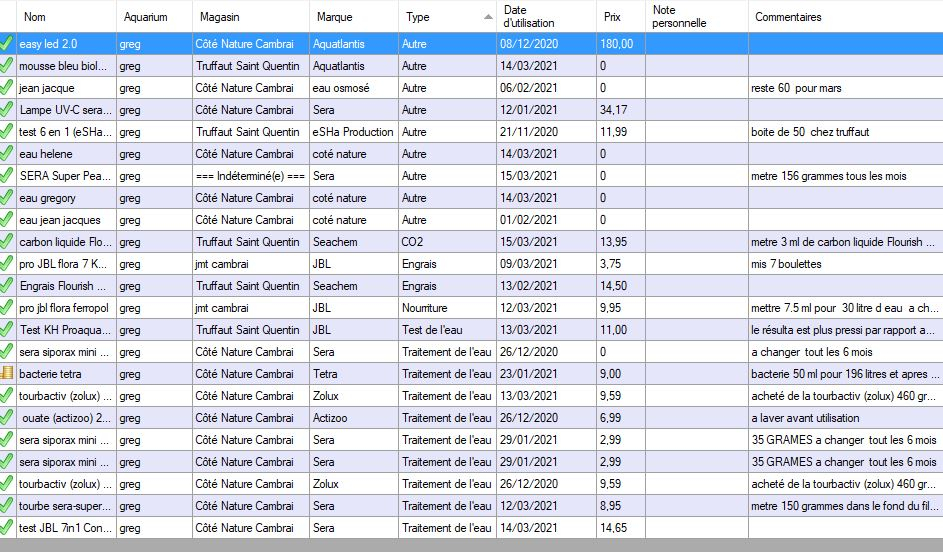Sort by the Date d'utilisation column header
The height and width of the screenshot is (552, 943).
point(547,16)
